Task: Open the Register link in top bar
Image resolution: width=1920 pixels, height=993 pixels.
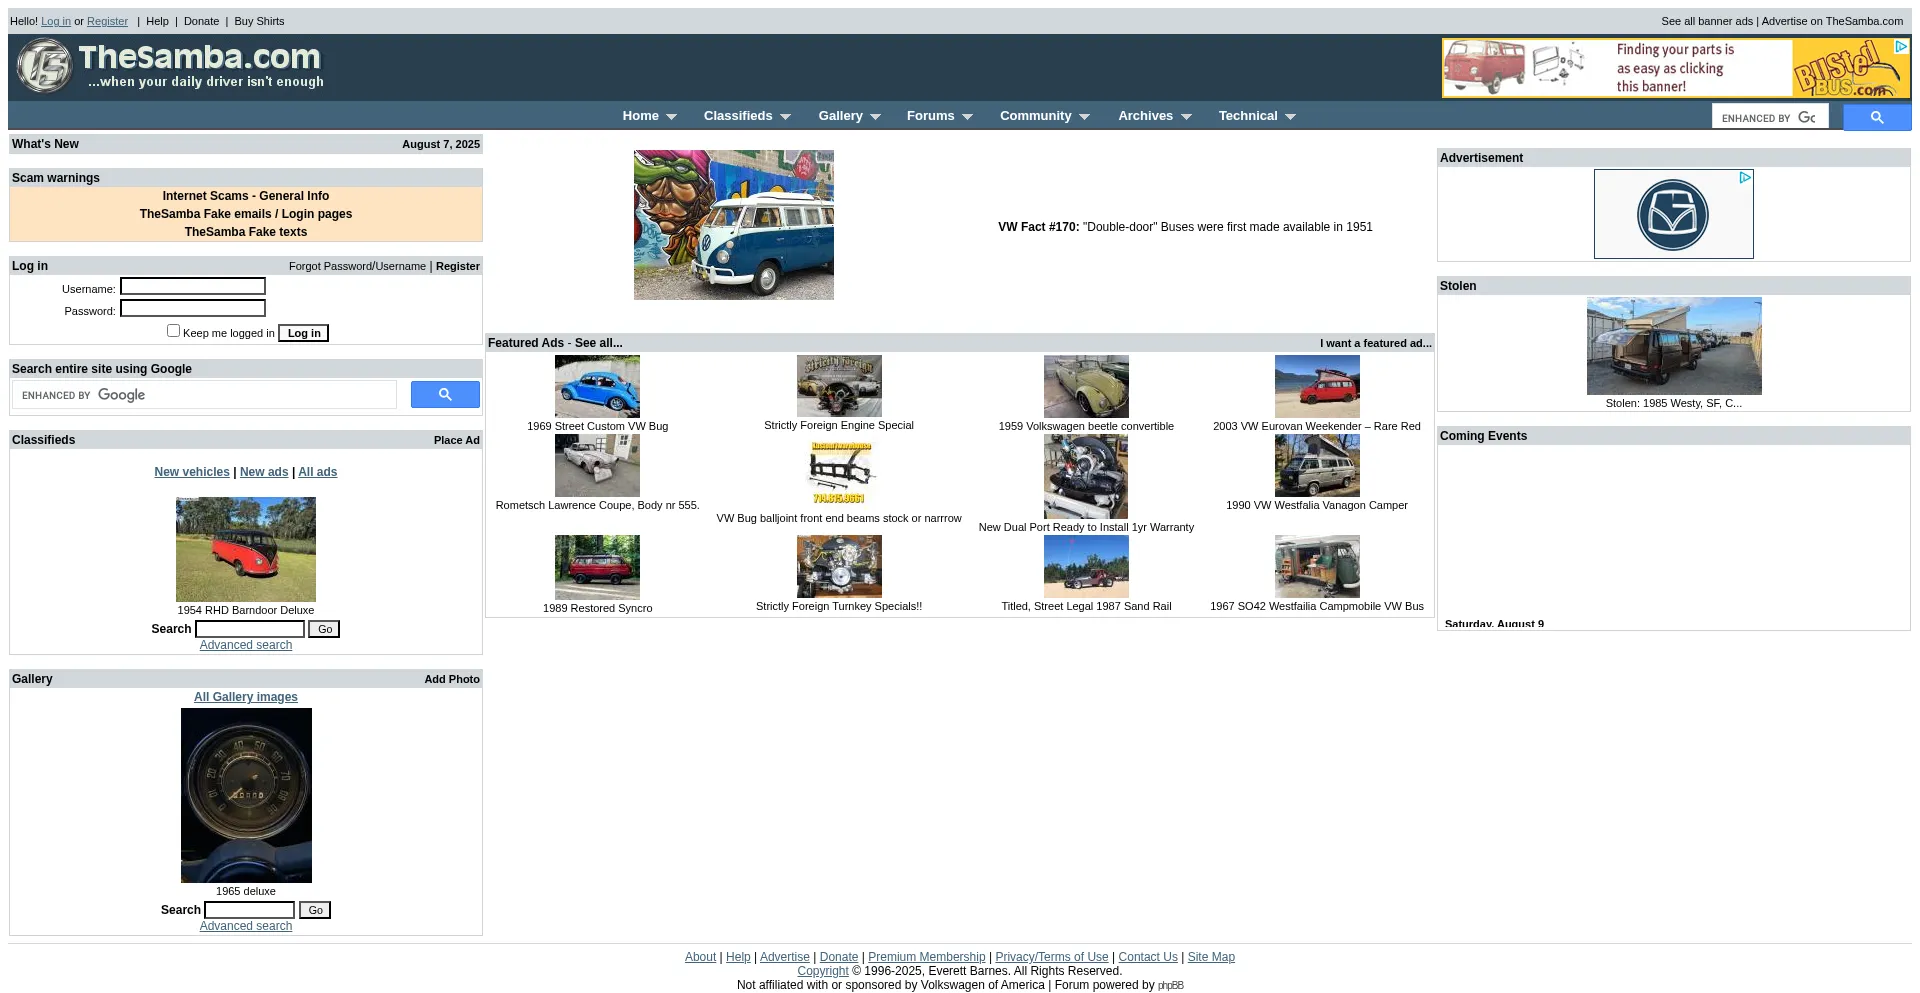Action: pos(107,21)
